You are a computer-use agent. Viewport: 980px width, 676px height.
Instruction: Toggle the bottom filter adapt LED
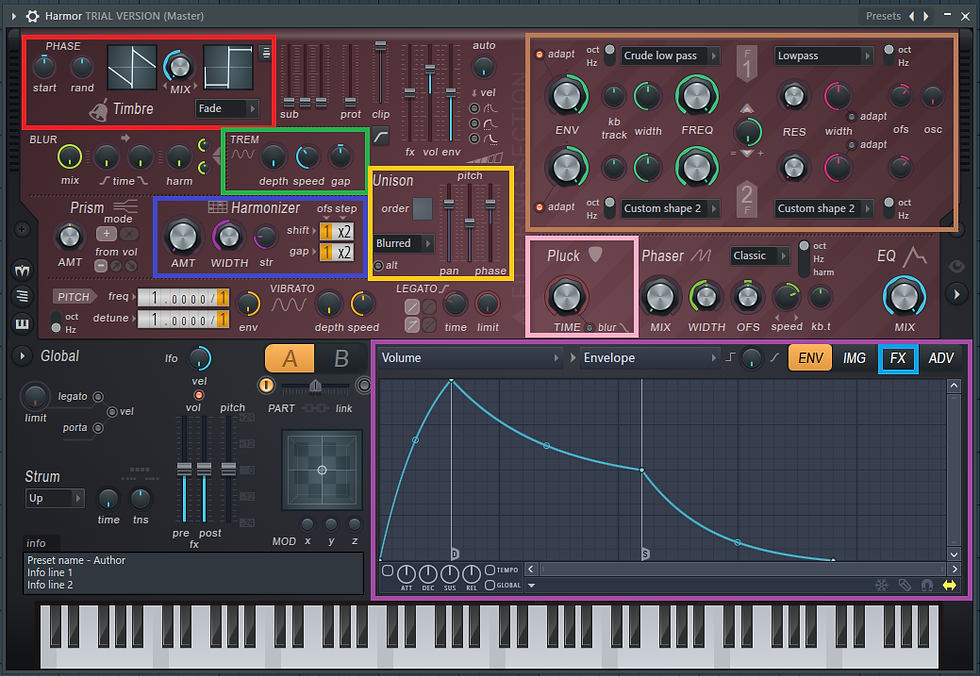(539, 207)
